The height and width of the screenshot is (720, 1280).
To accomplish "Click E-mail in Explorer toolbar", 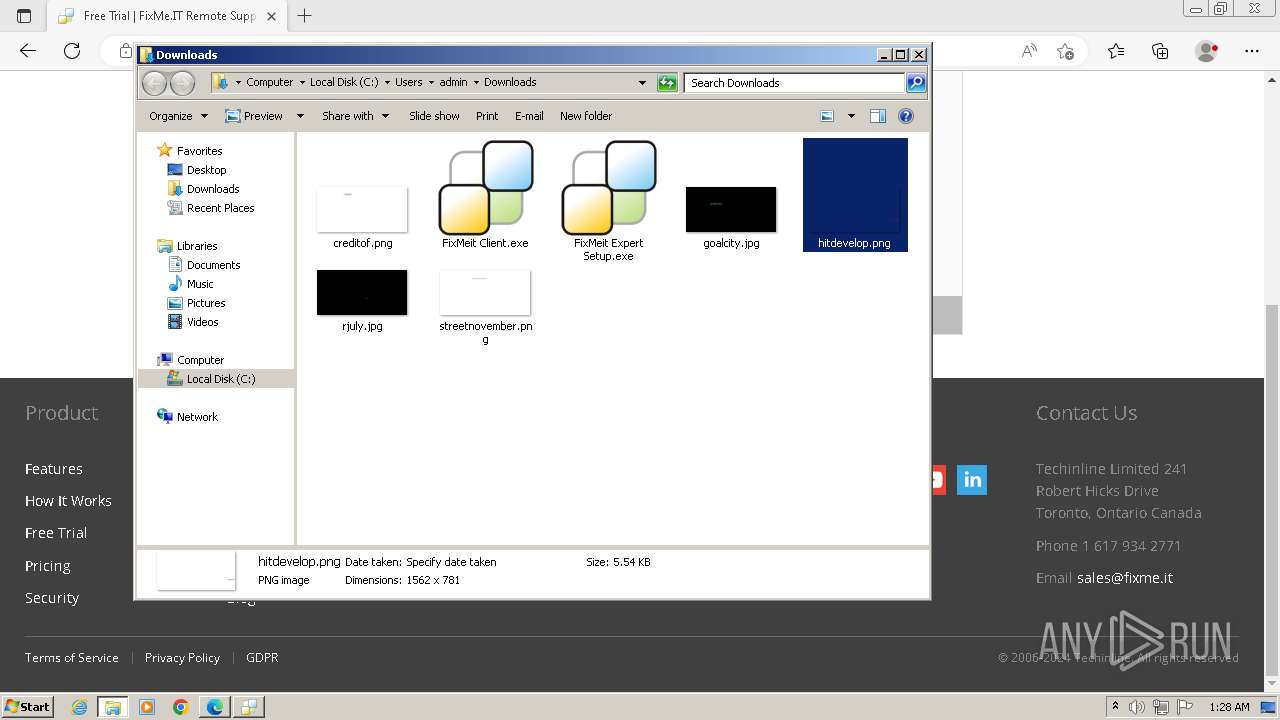I will pos(529,116).
